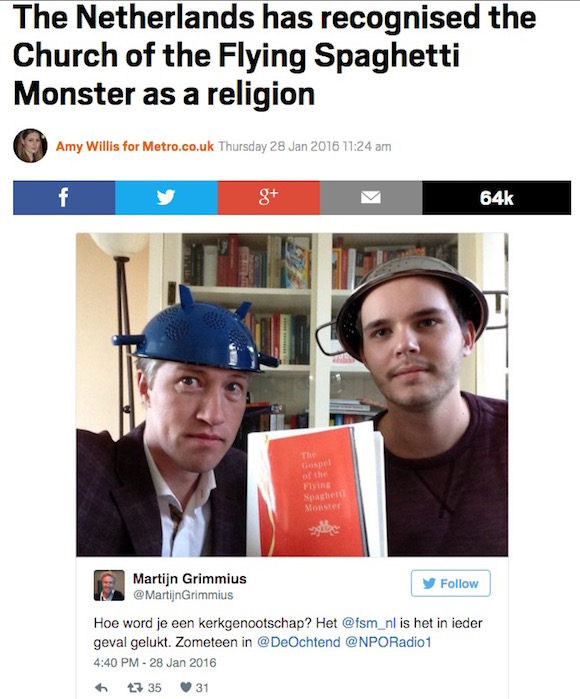Share the article on Twitter

[166, 197]
